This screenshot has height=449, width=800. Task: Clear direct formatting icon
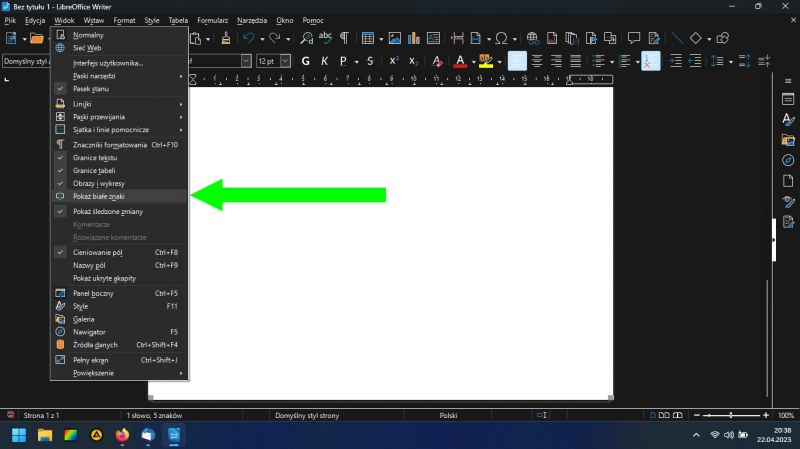437,61
